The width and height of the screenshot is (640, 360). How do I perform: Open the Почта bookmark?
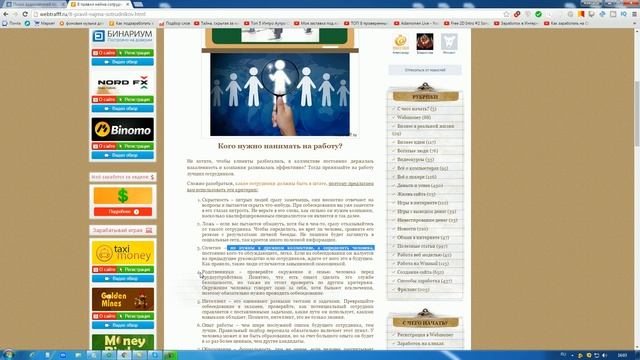point(11,23)
